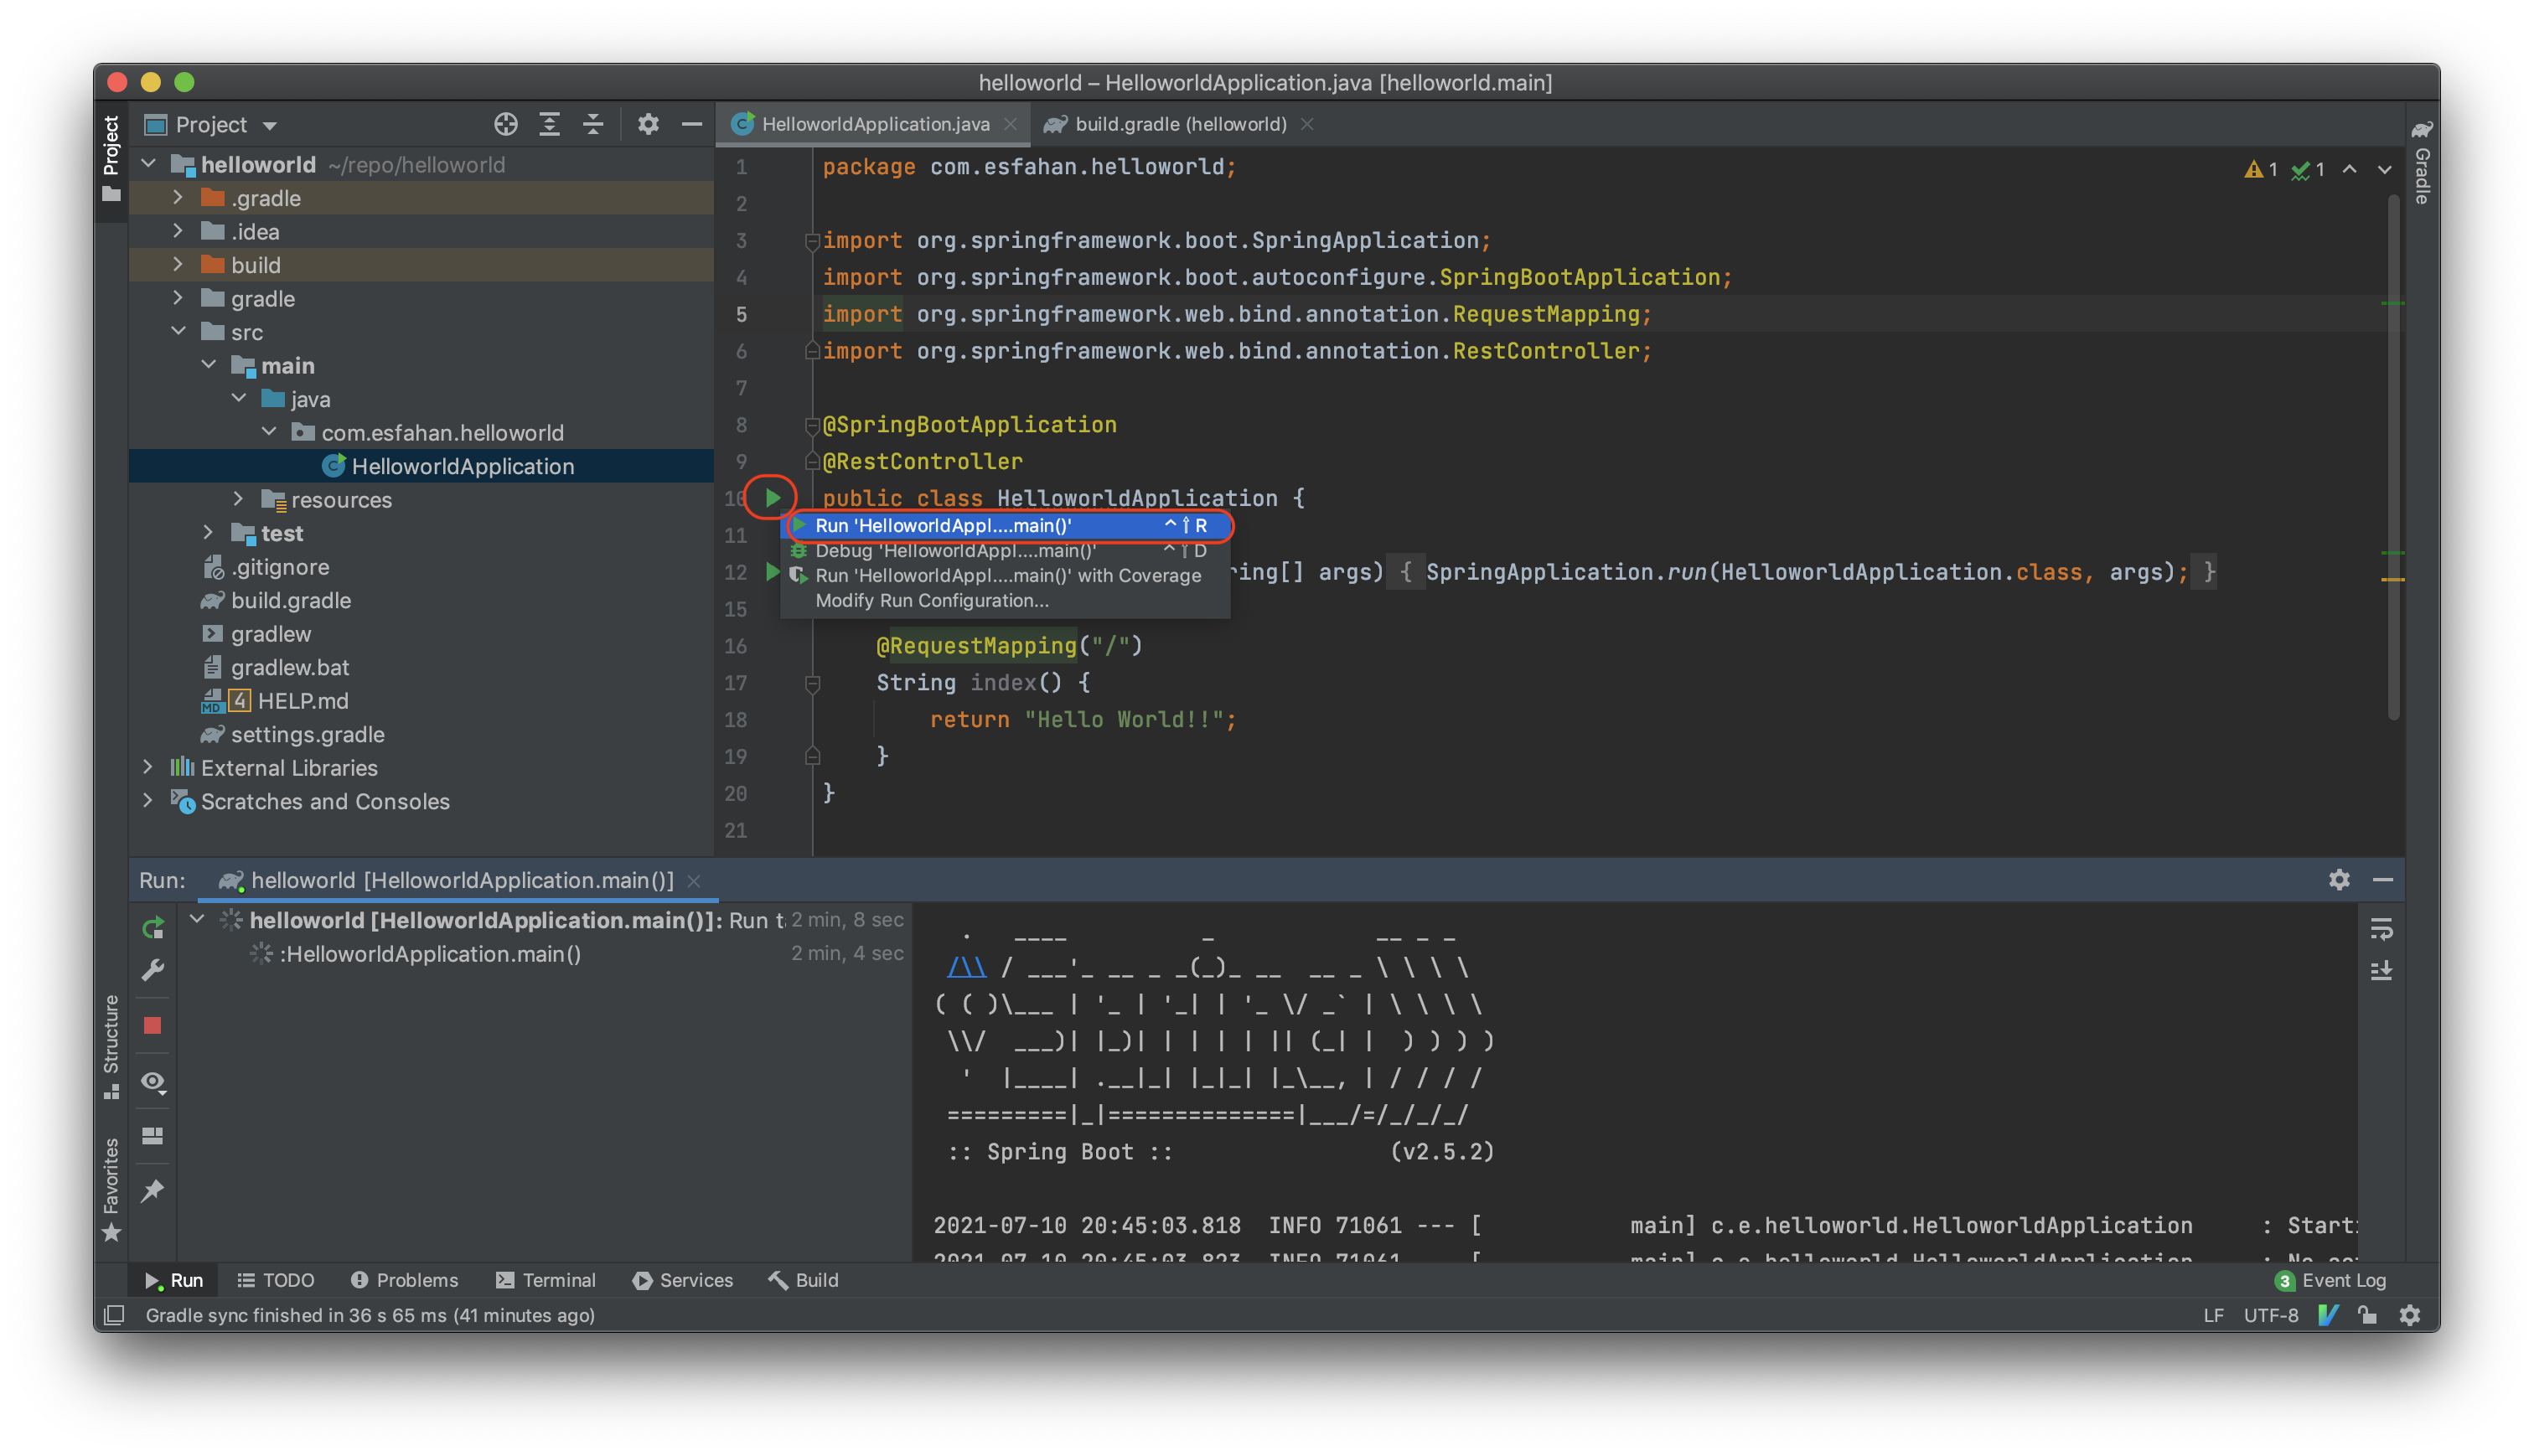Click the green run gutter arrow at line 12
Viewport: 2534px width, 1456px height.
point(771,572)
